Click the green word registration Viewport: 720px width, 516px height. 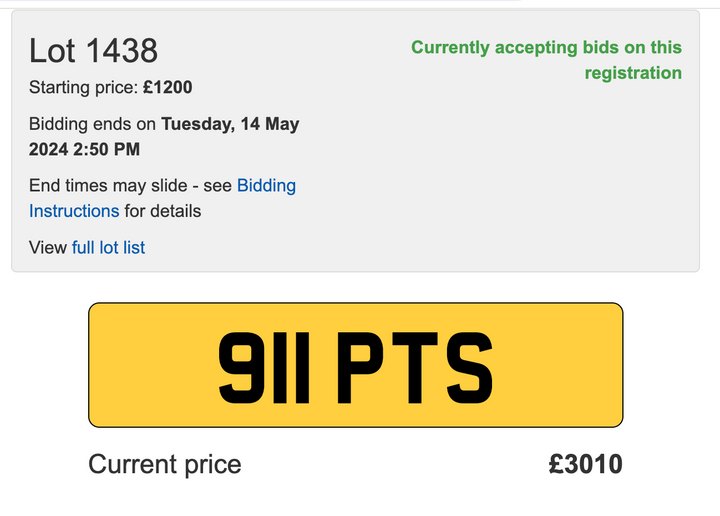(x=633, y=73)
